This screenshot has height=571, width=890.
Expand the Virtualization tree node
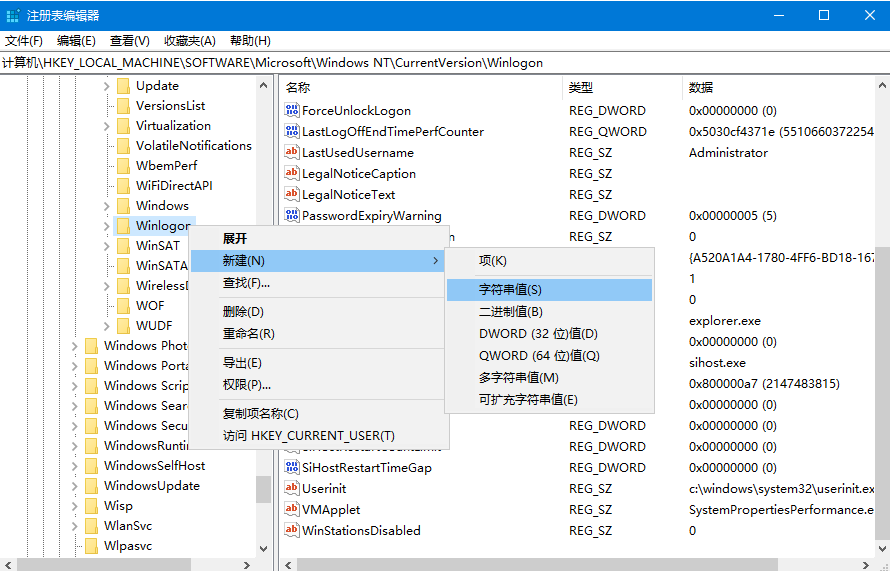click(x=106, y=126)
